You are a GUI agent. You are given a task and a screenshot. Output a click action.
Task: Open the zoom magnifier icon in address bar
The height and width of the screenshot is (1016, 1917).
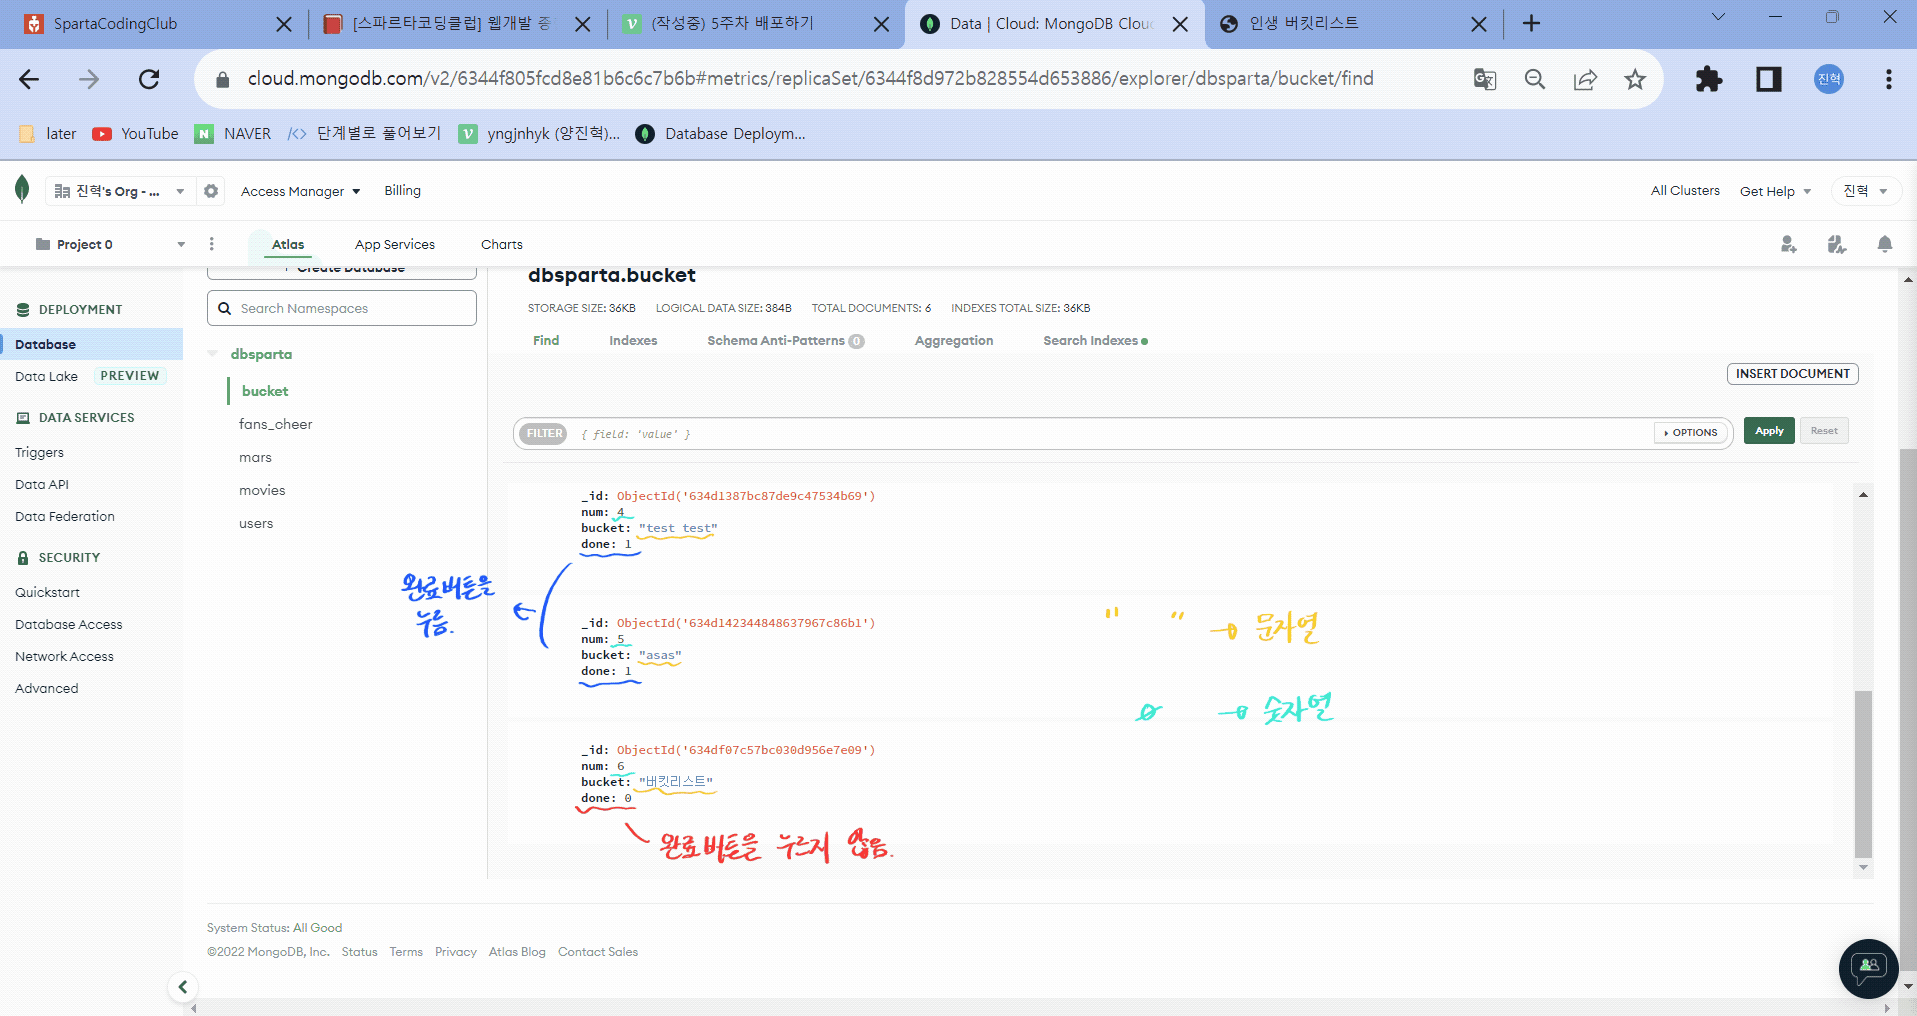click(1535, 79)
